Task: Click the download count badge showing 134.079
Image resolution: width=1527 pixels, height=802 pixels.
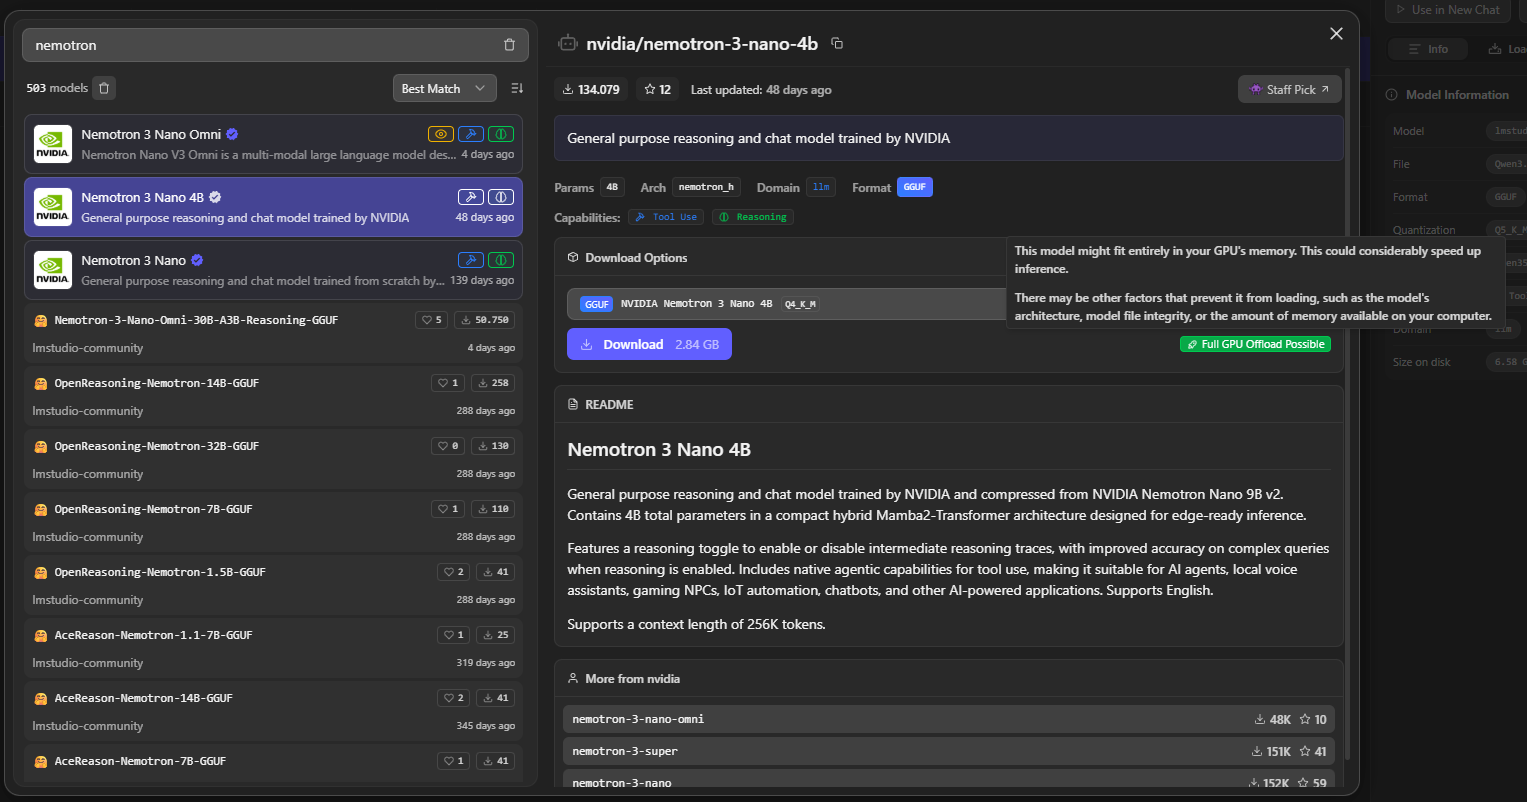Action: coord(591,89)
